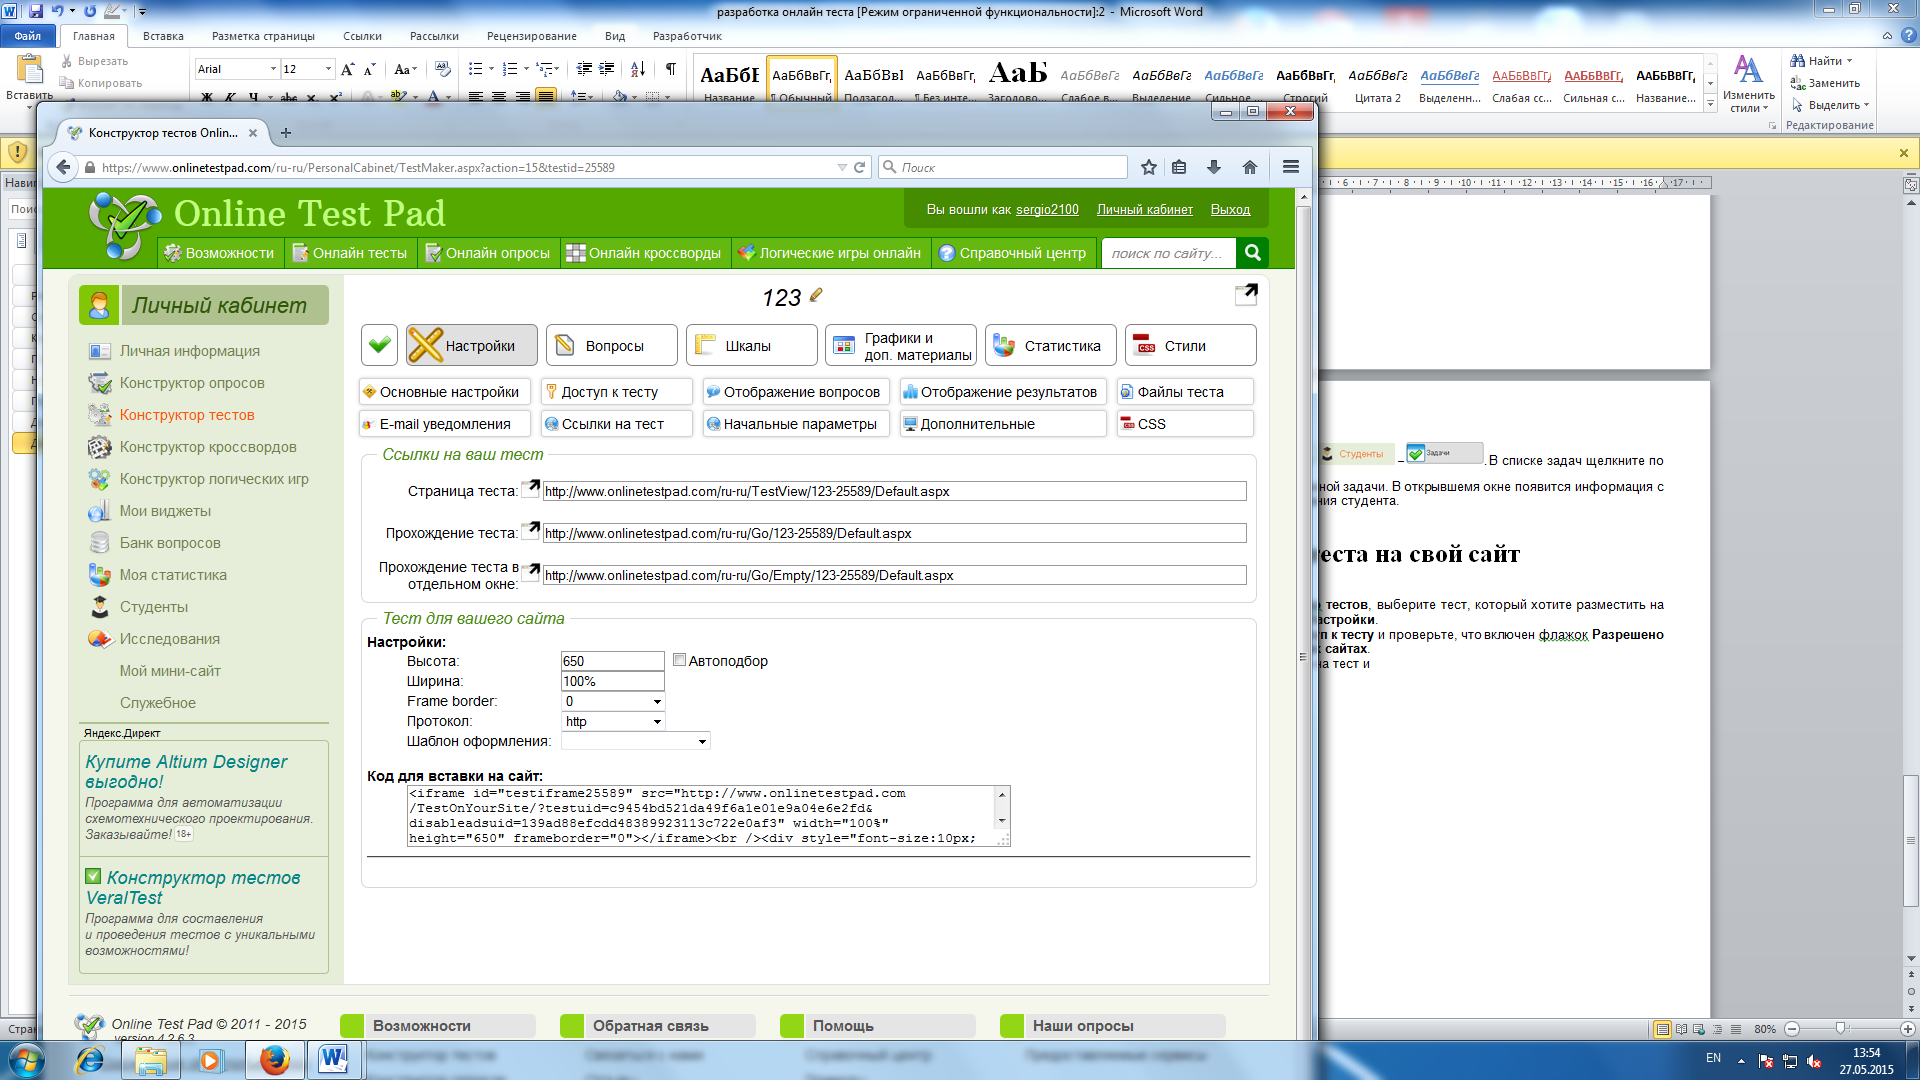Reload the page in the browser
The height and width of the screenshot is (1080, 1920).
click(x=859, y=167)
